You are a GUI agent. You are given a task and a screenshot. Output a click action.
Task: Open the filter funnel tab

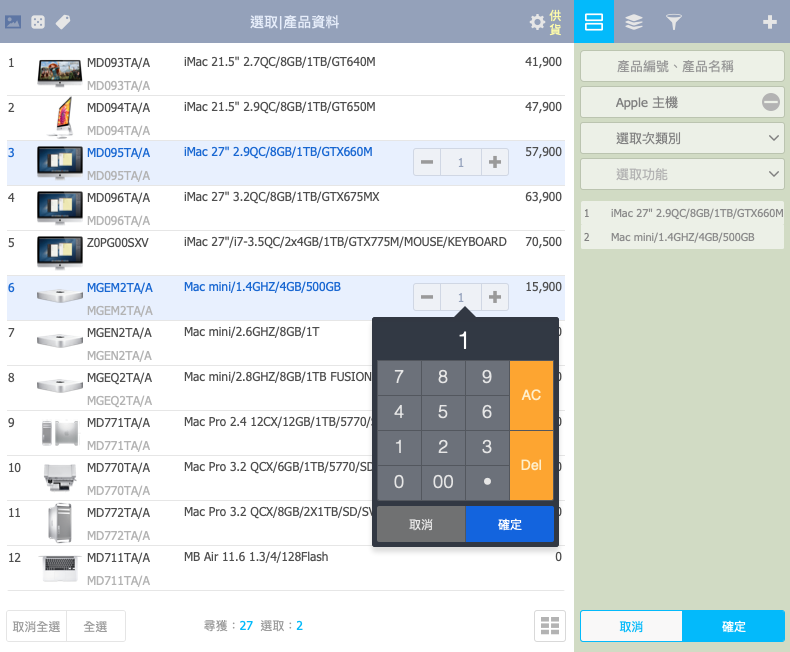click(674, 21)
